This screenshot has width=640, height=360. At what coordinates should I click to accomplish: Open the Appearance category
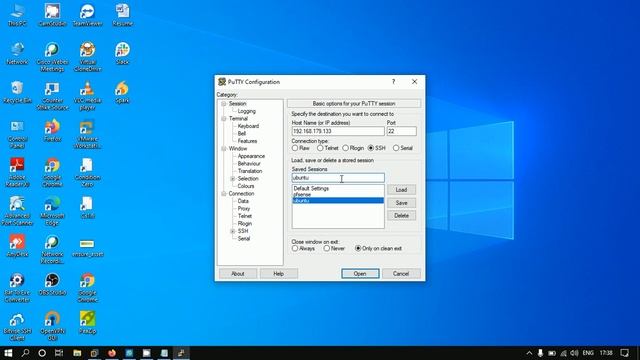(x=251, y=156)
